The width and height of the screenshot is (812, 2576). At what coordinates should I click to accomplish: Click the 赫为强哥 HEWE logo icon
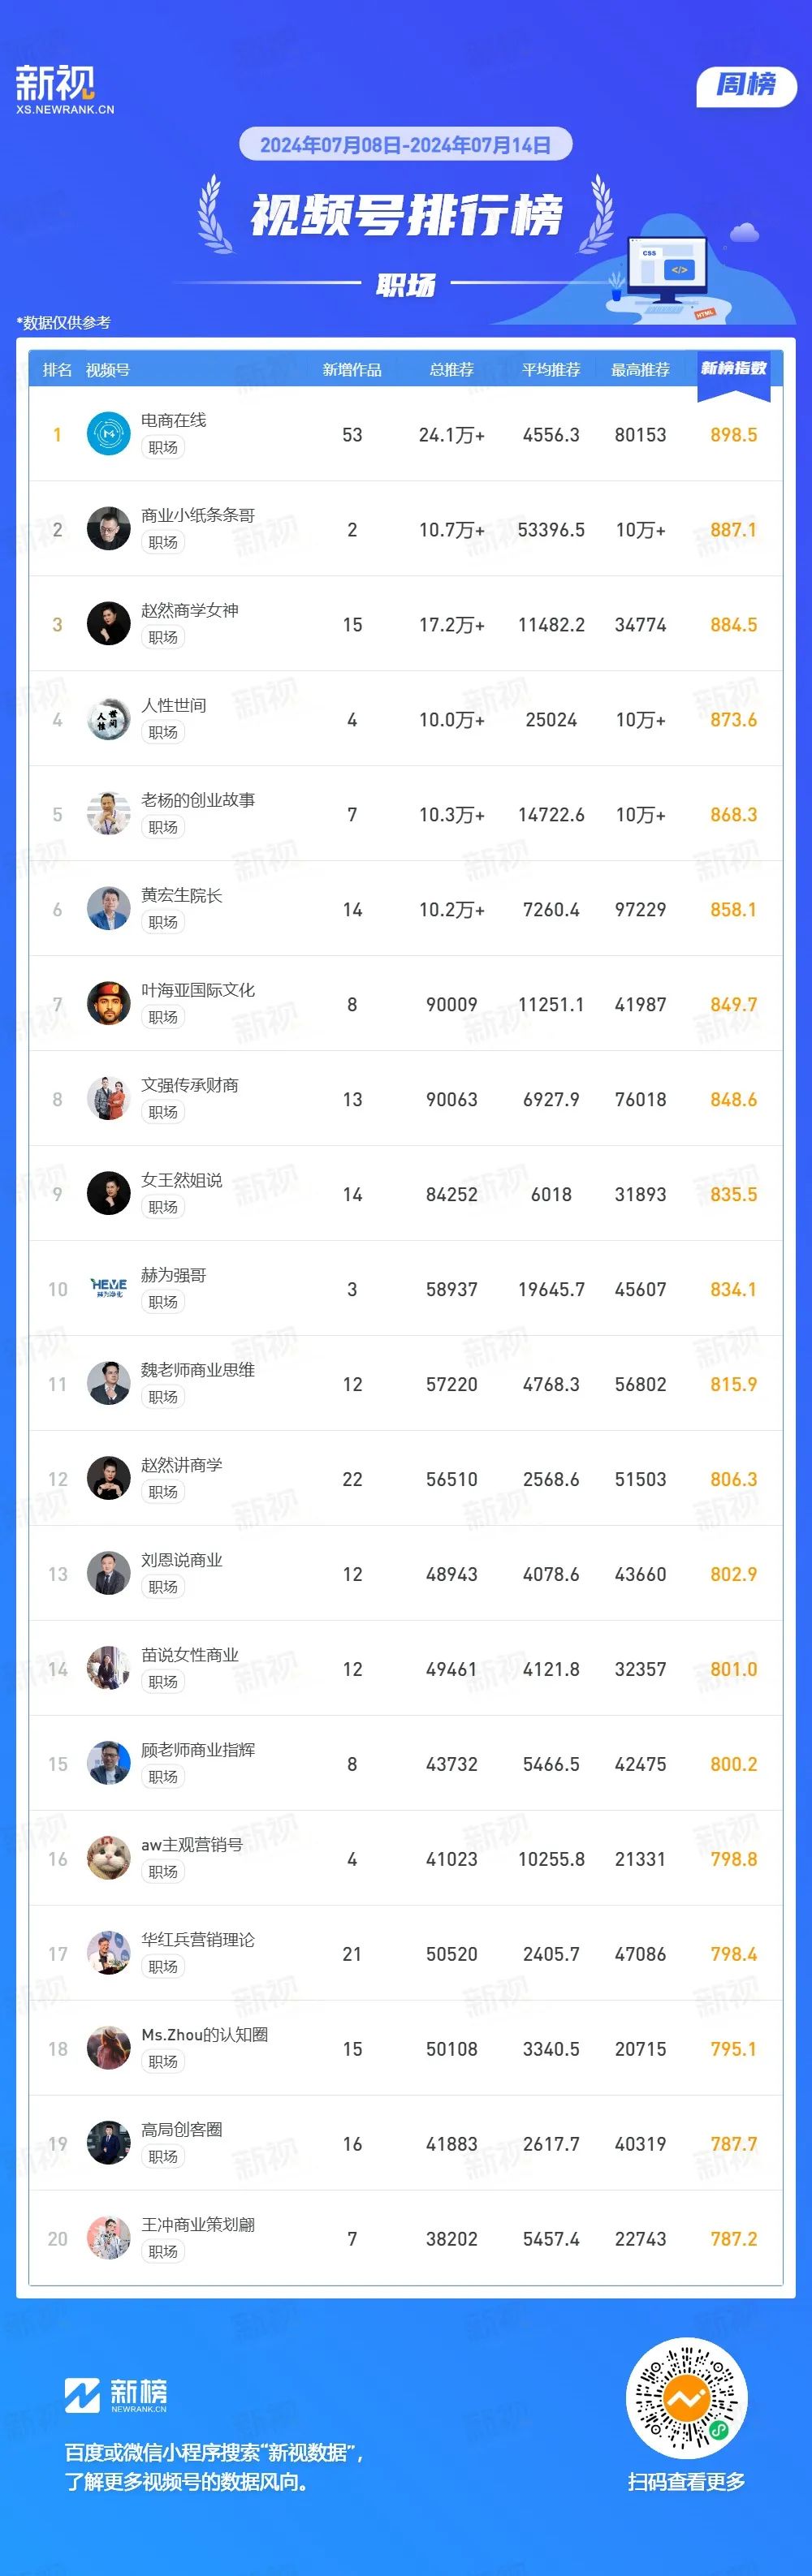(x=108, y=1289)
